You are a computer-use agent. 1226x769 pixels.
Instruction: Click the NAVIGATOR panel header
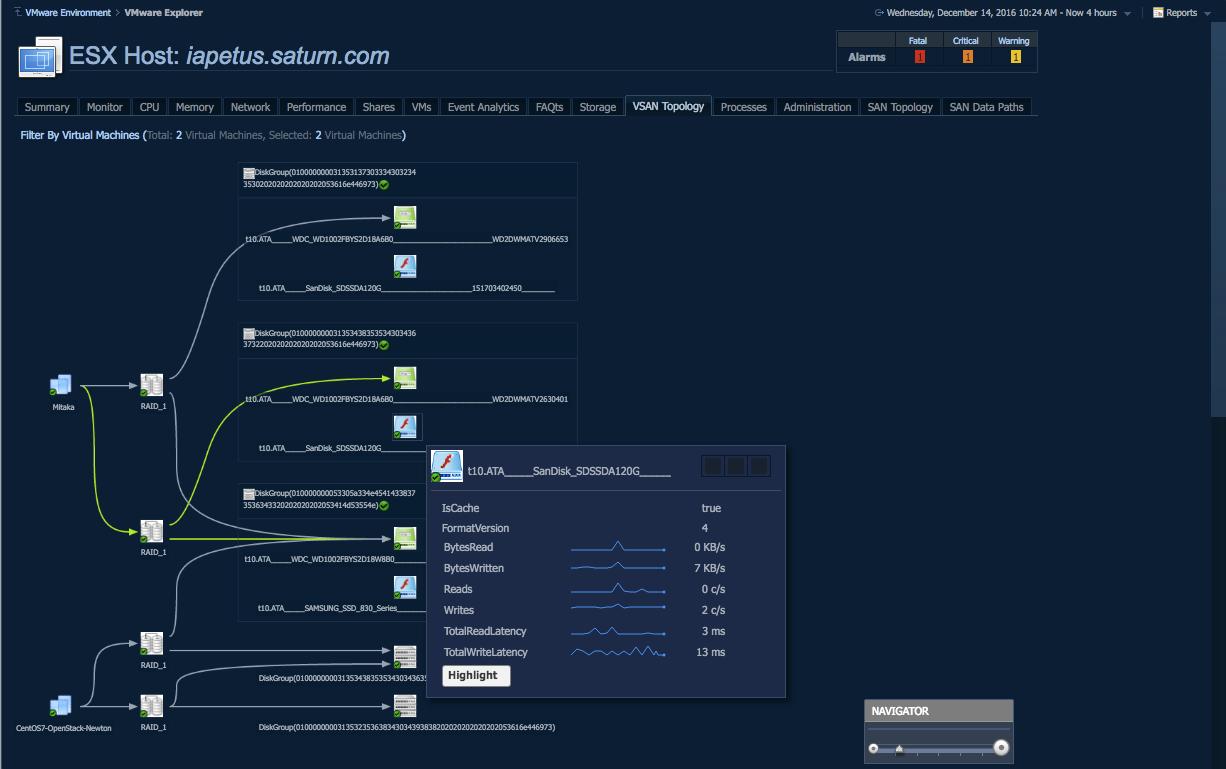pyautogui.click(x=939, y=711)
